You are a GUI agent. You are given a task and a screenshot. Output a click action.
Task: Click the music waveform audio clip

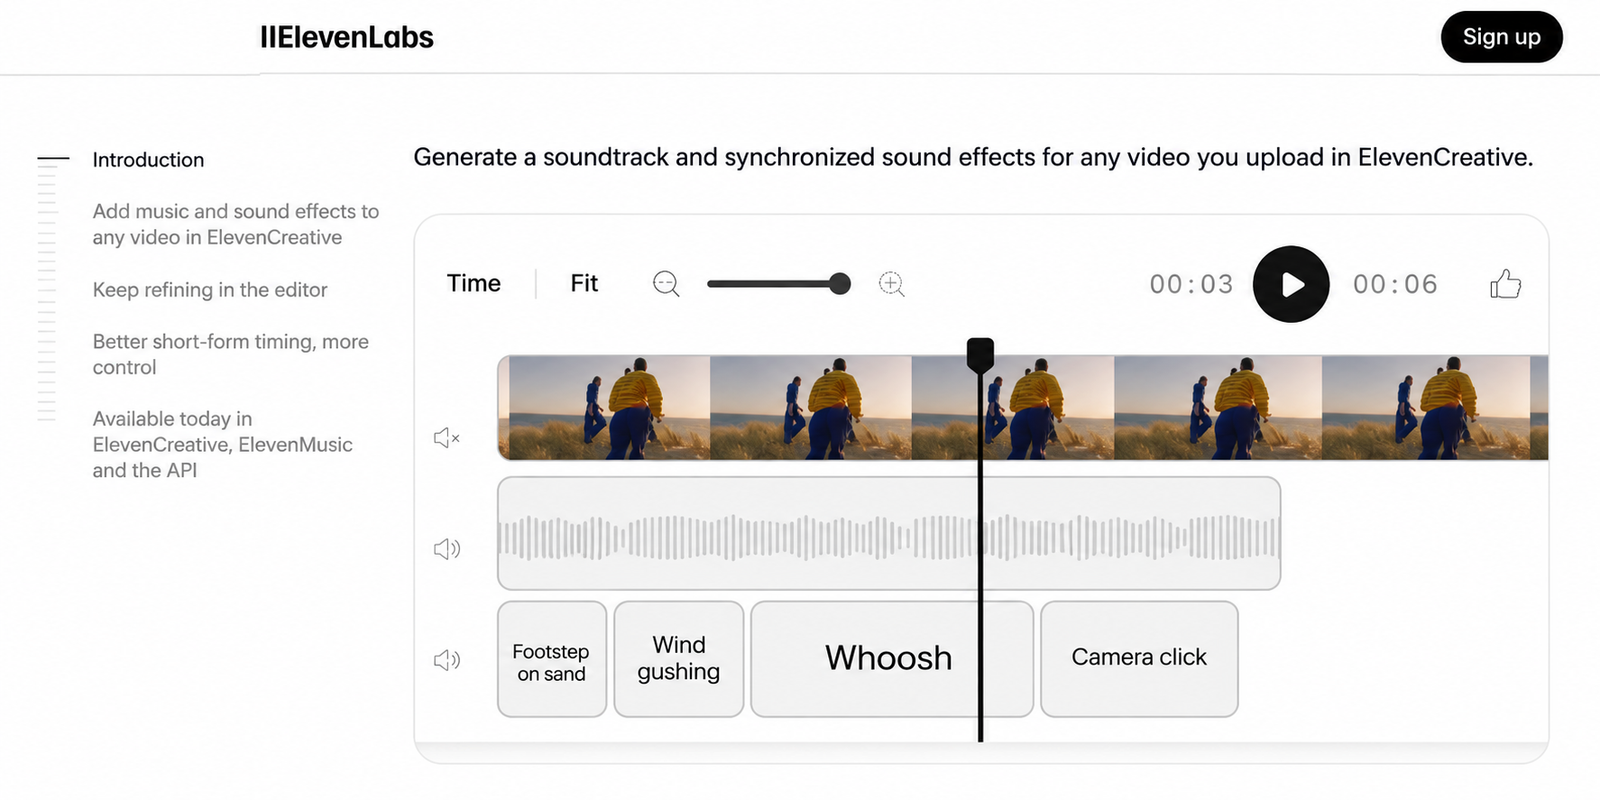click(x=889, y=534)
